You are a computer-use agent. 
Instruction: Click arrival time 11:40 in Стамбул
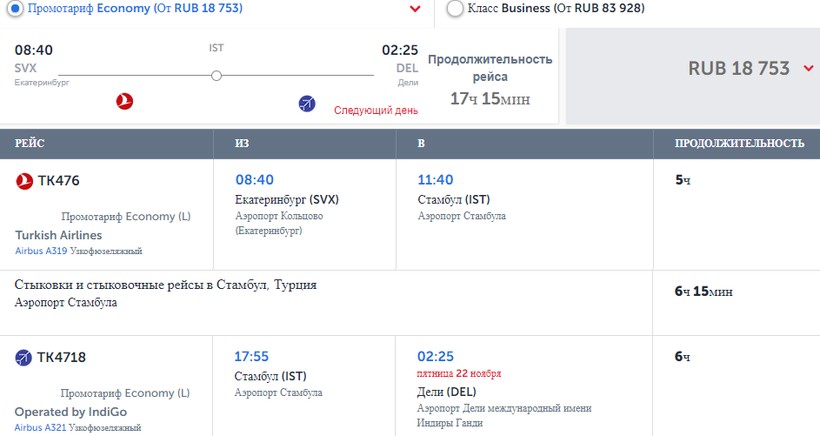435,180
